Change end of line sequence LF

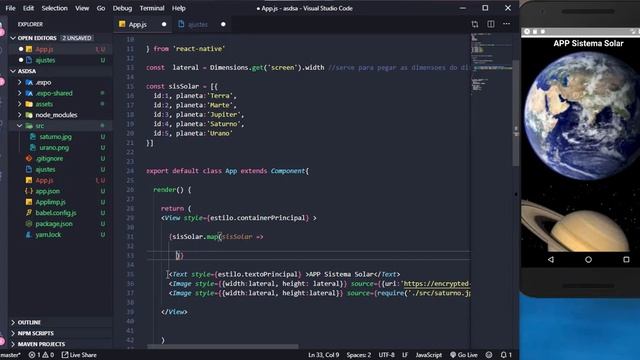405,355
